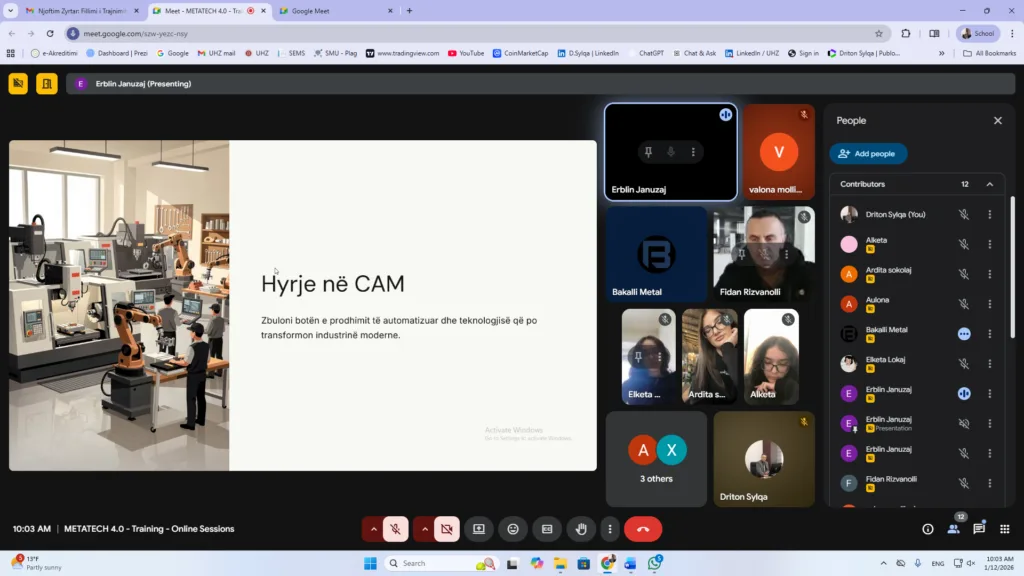Open WhatsApp from the Windows taskbar
This screenshot has width=1024, height=576.
(654, 563)
